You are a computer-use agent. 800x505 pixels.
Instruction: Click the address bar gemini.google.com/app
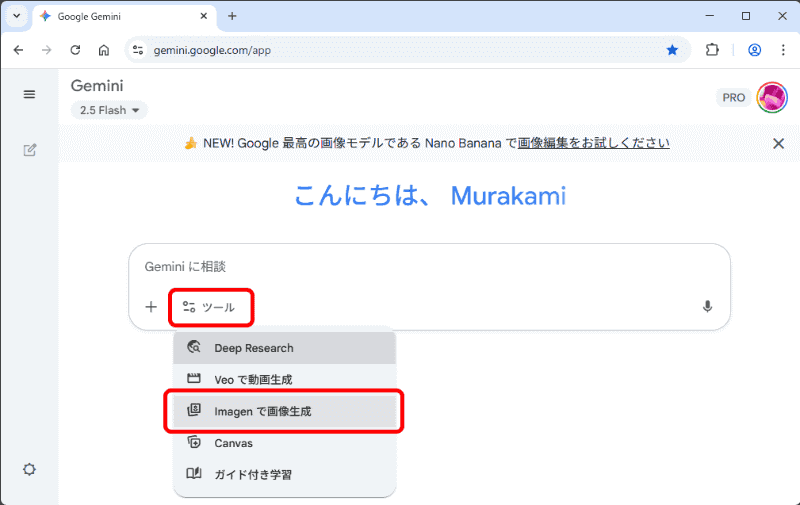click(x=212, y=50)
